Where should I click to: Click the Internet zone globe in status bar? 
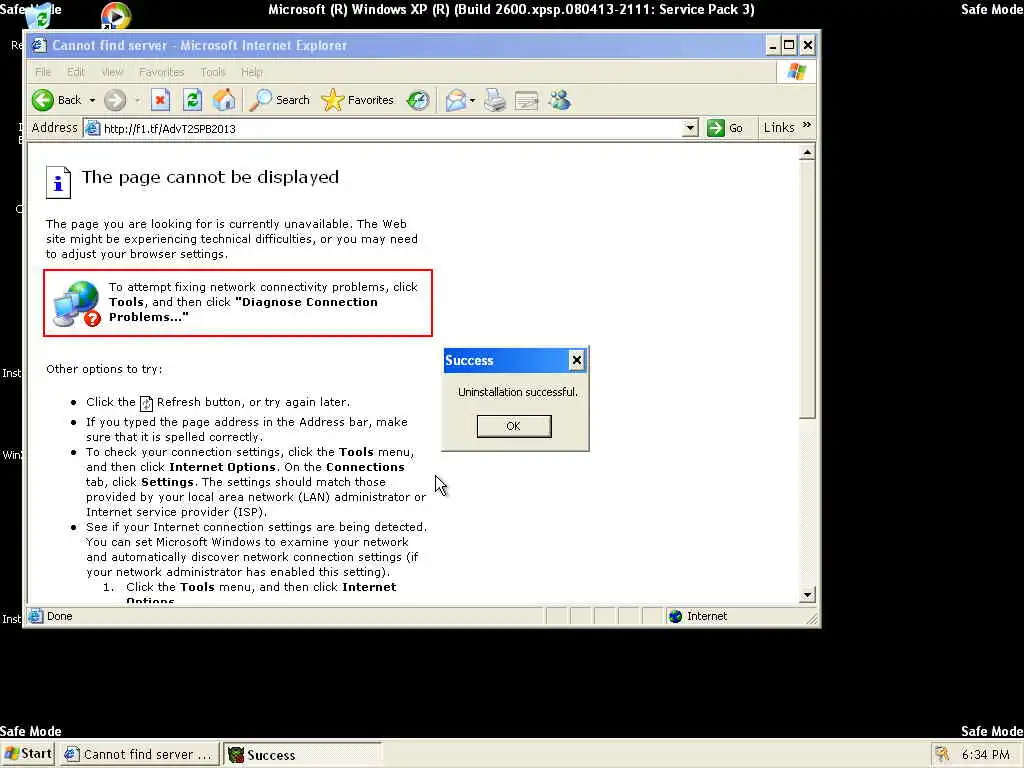point(675,616)
